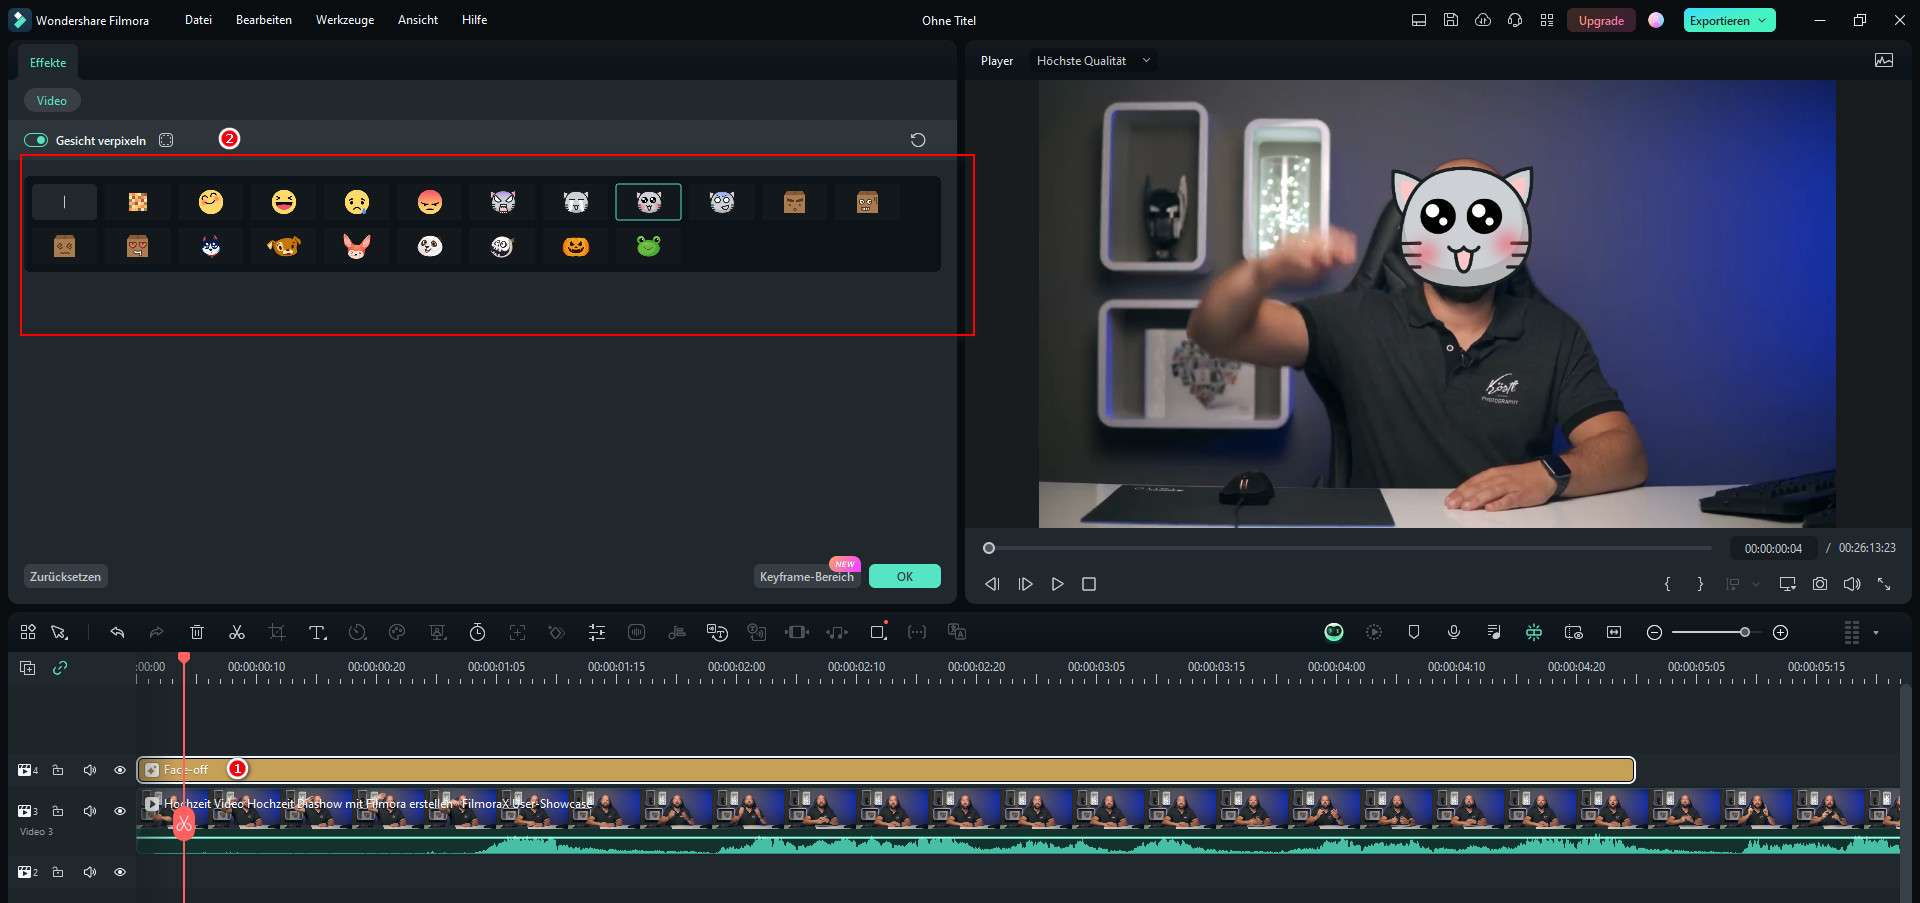Redo the last action
Screen dimensions: 1920x903
[x=157, y=632]
